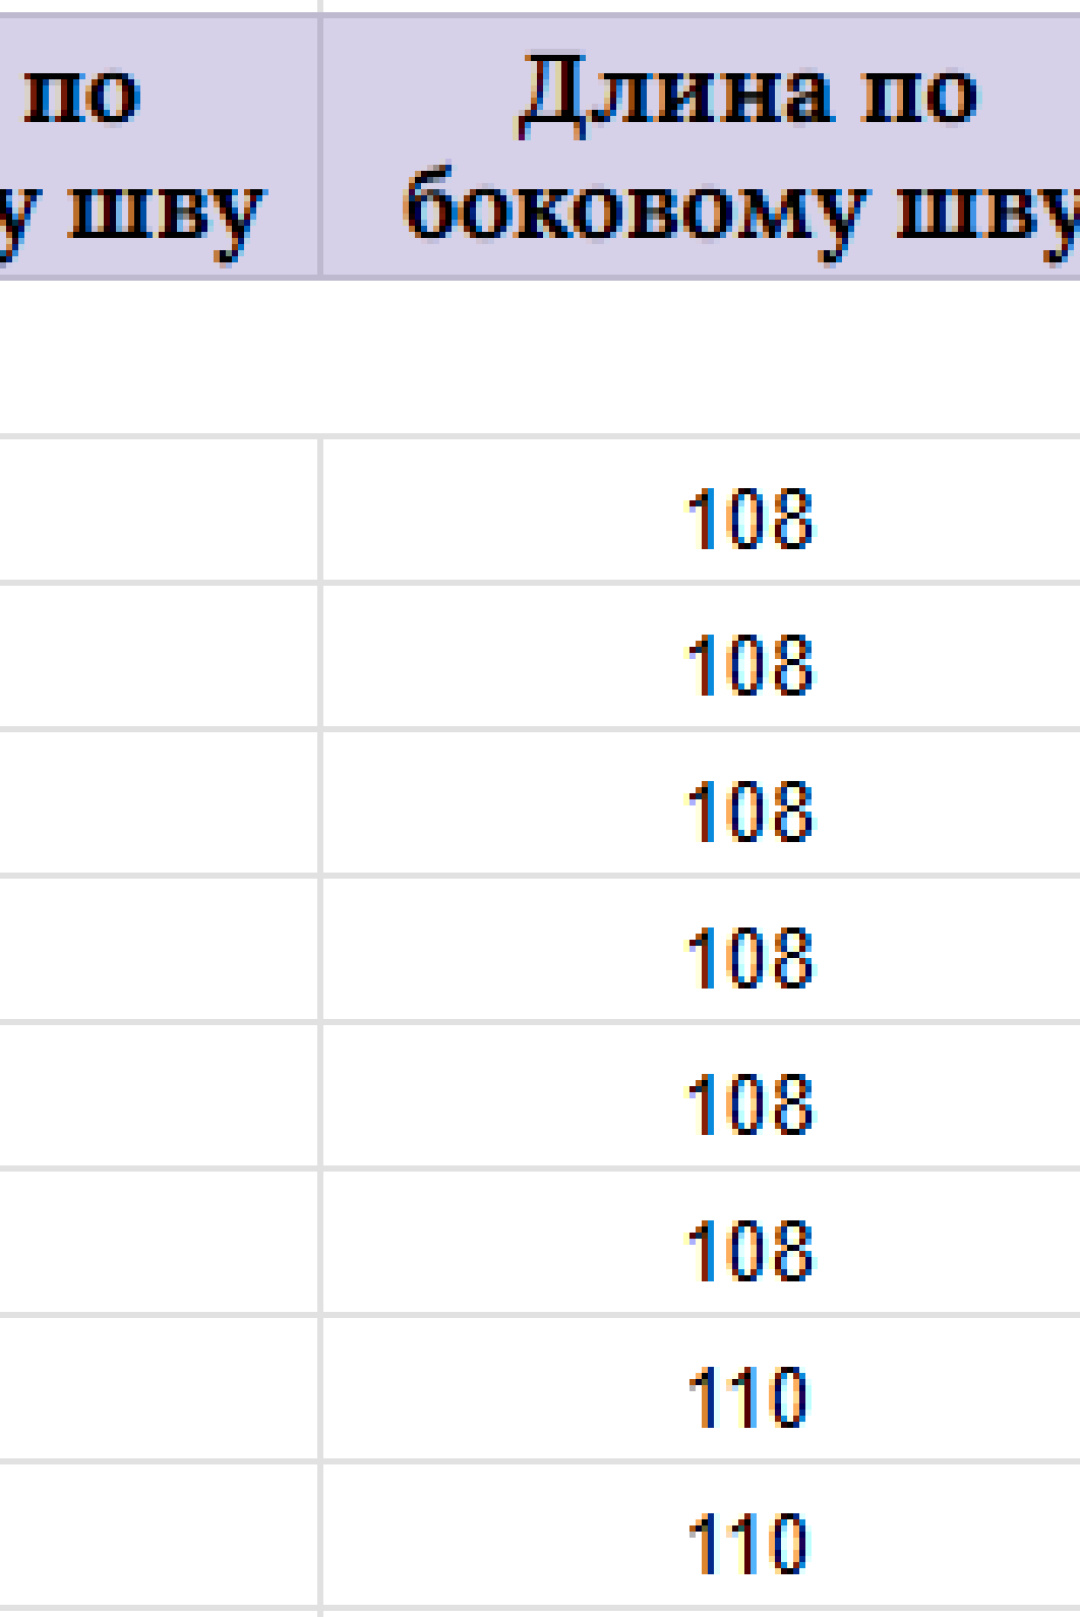This screenshot has width=1080, height=1617.
Task: Select the second, bottom-most 110 value cell
Action: click(x=701, y=1534)
